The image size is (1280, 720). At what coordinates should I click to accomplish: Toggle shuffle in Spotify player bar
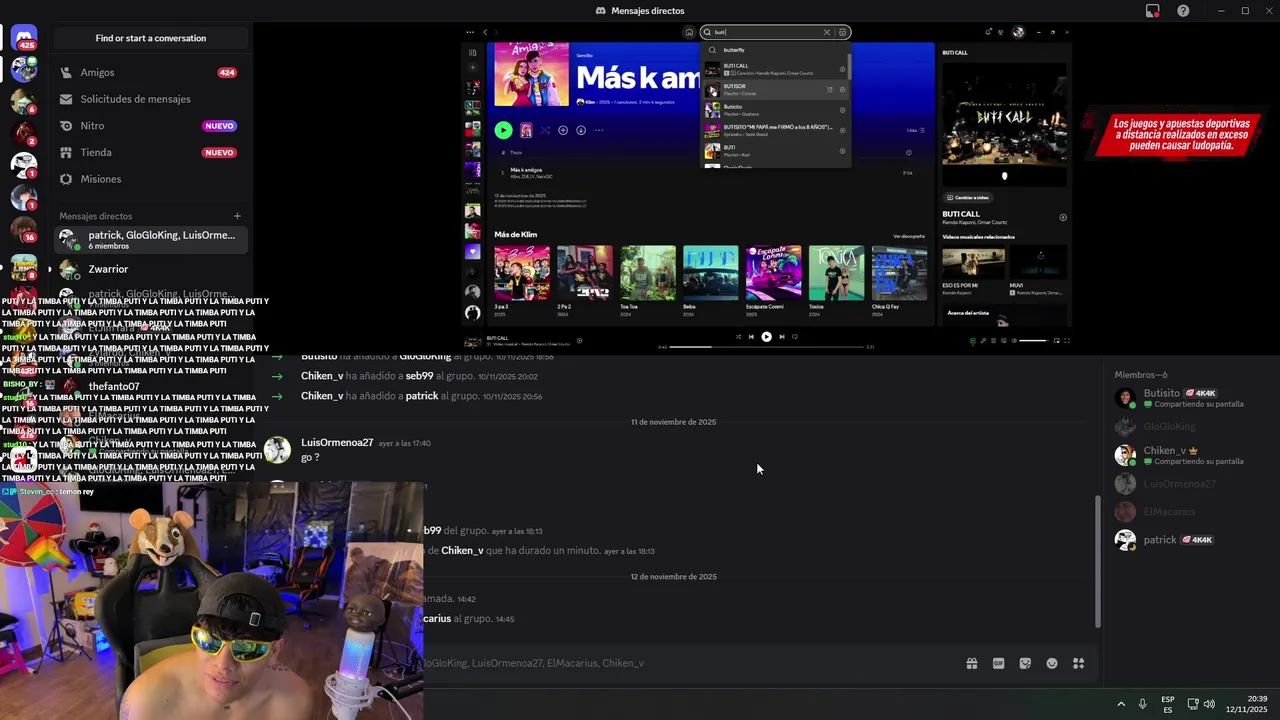738,337
